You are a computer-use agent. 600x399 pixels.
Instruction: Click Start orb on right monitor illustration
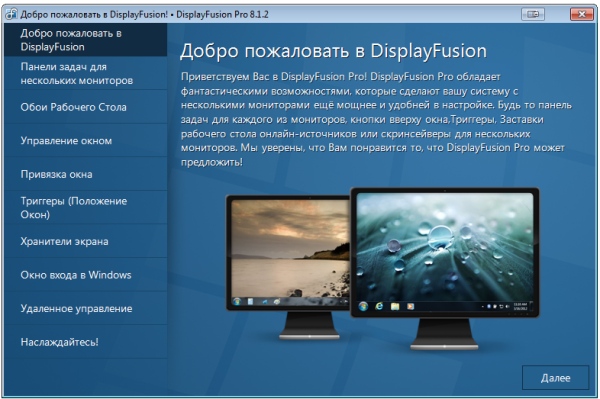(363, 306)
